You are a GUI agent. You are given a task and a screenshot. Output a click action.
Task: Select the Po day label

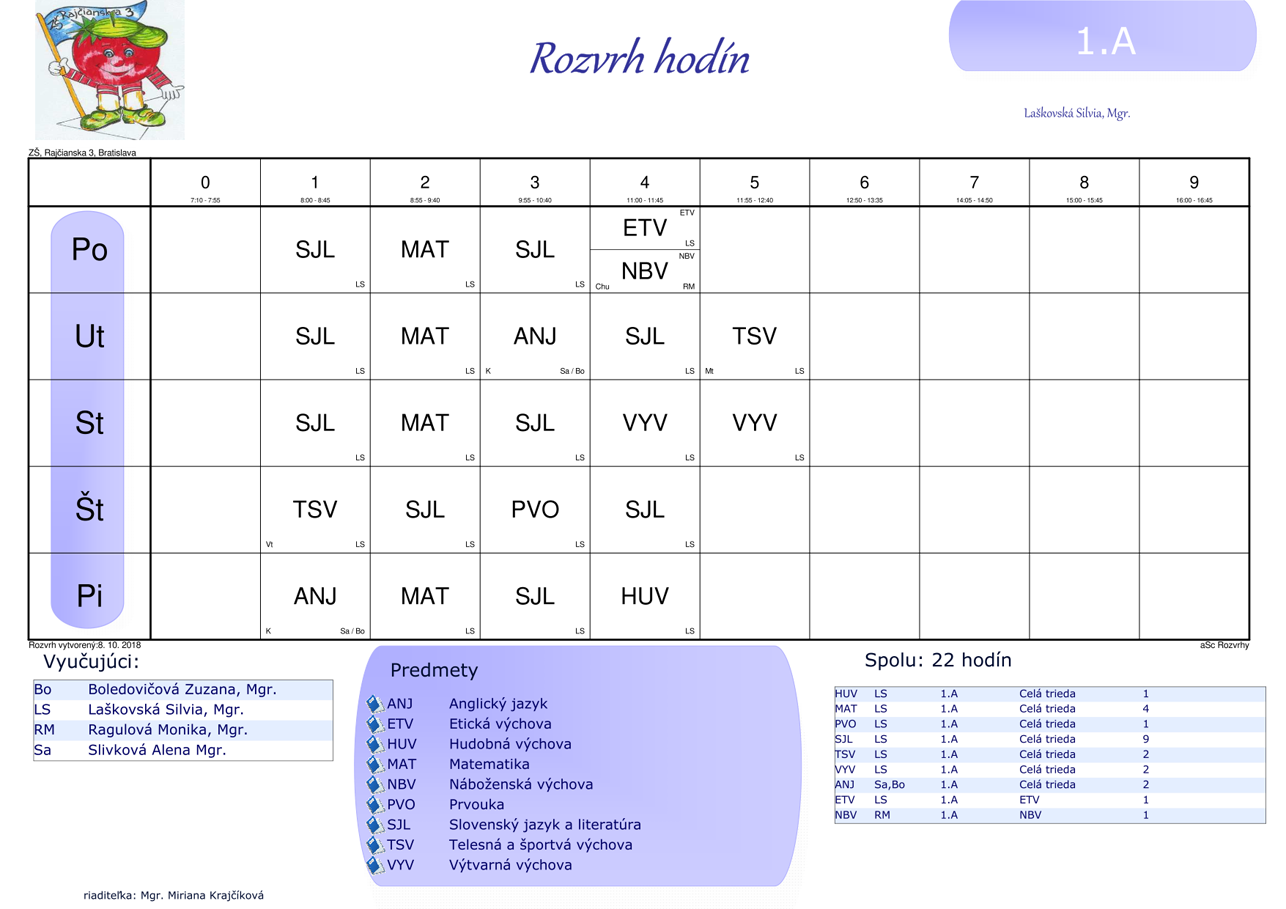pos(89,249)
